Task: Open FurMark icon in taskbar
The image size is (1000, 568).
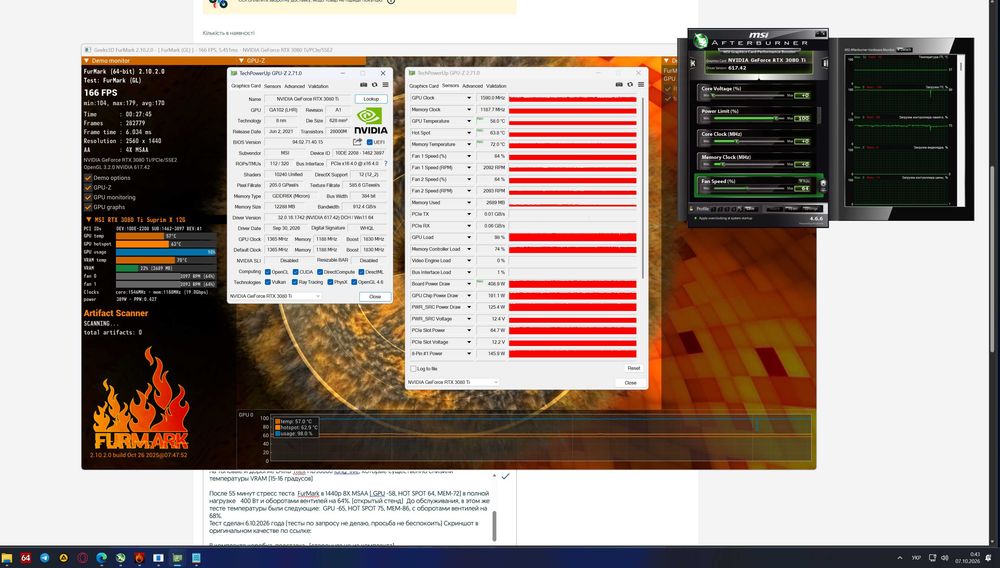Action: tap(139, 558)
